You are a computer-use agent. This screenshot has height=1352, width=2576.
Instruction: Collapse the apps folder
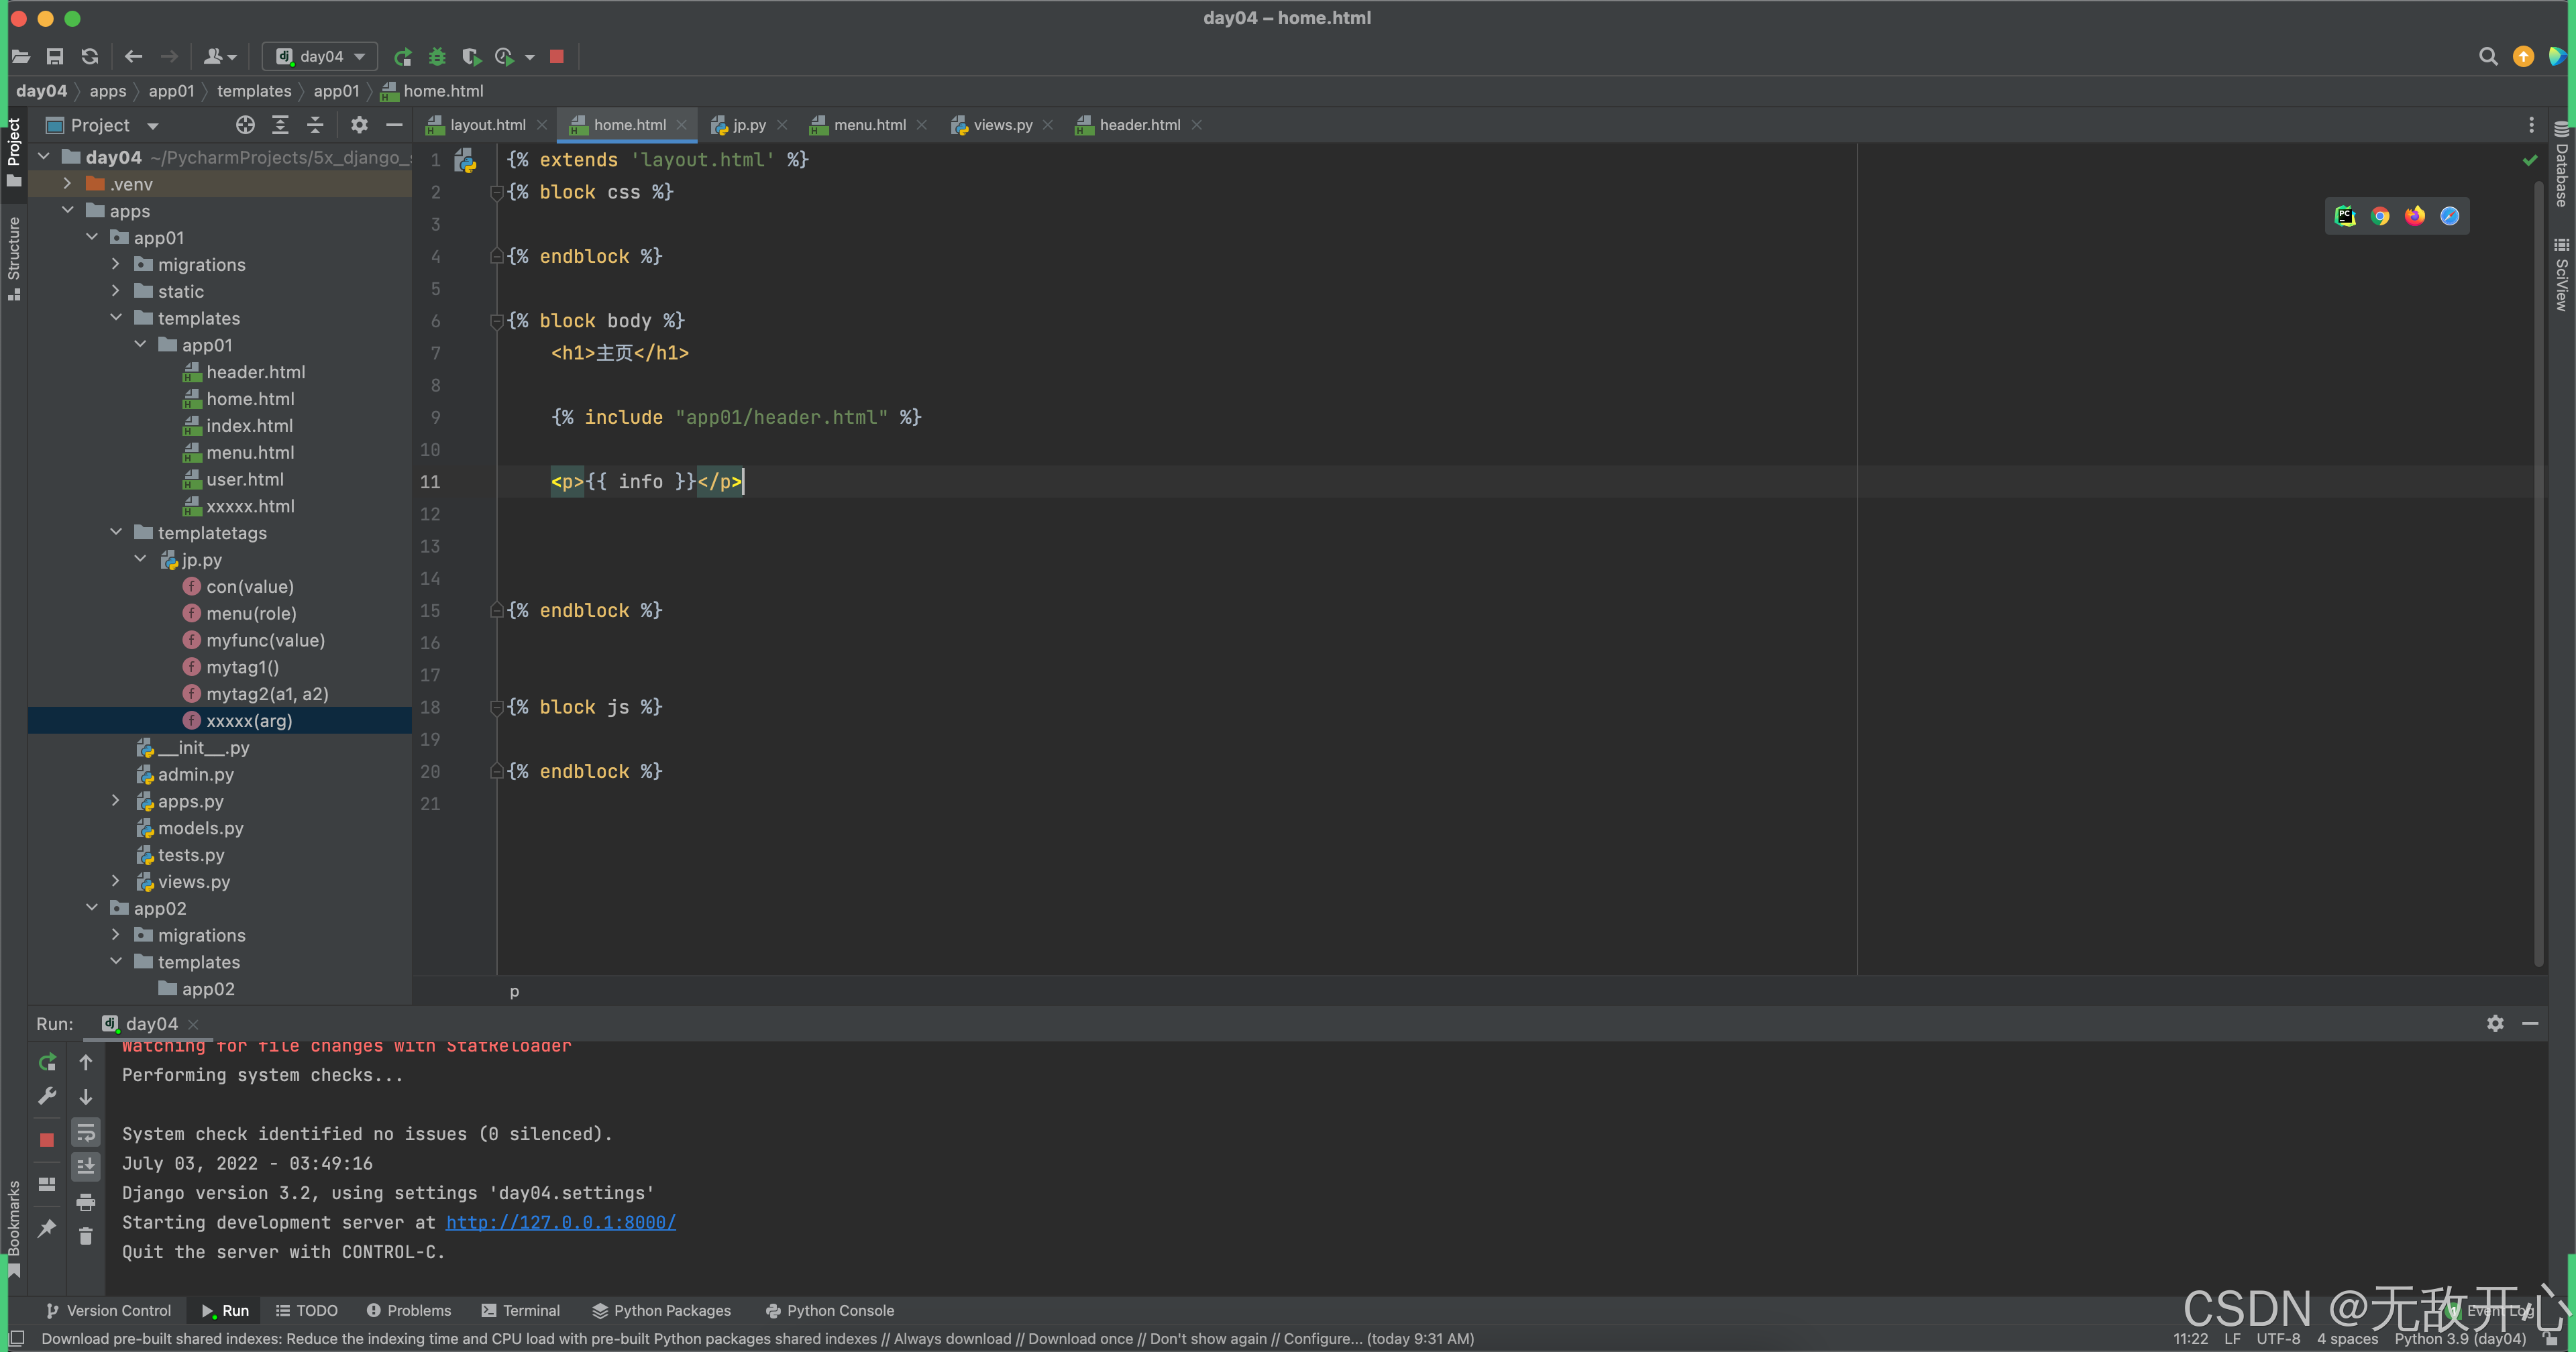click(67, 211)
